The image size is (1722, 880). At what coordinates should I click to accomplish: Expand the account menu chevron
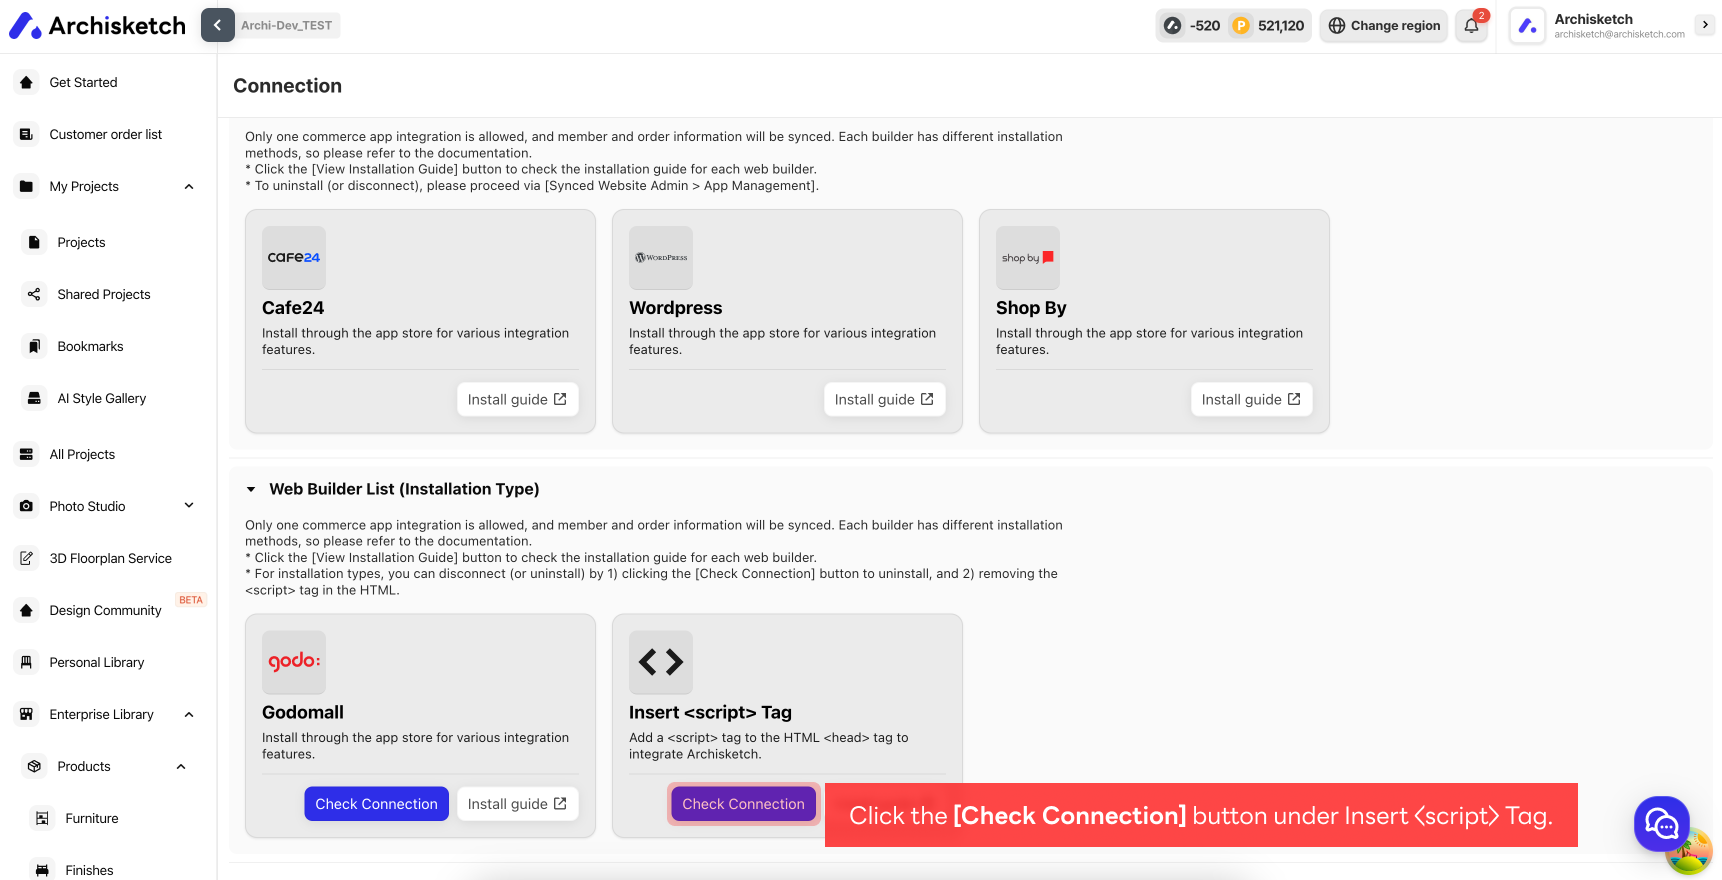tap(1705, 25)
